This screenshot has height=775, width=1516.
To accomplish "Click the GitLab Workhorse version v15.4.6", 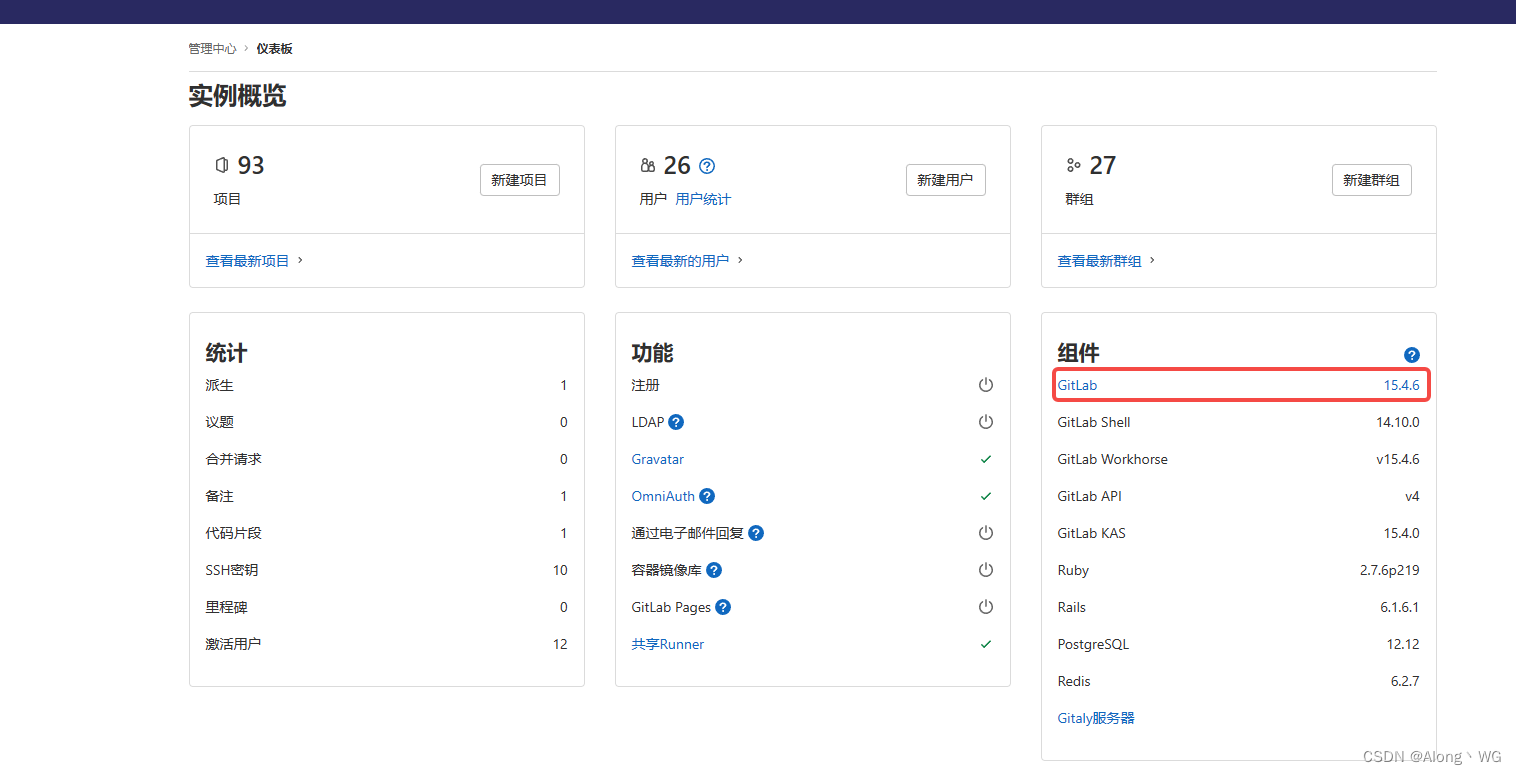I will pyautogui.click(x=1398, y=459).
